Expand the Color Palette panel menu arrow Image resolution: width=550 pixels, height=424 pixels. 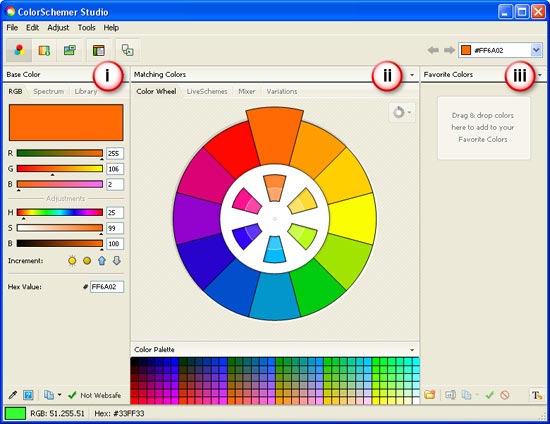coord(412,350)
